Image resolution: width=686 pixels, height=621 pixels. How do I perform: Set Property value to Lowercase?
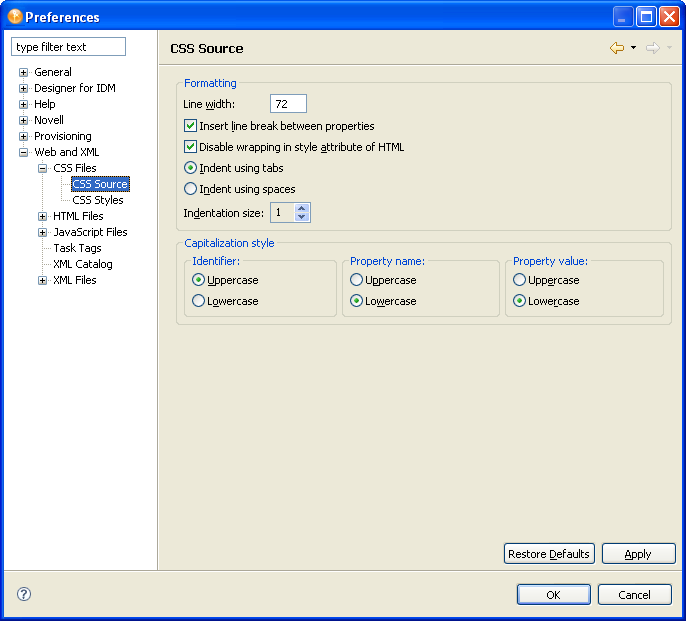coord(519,301)
